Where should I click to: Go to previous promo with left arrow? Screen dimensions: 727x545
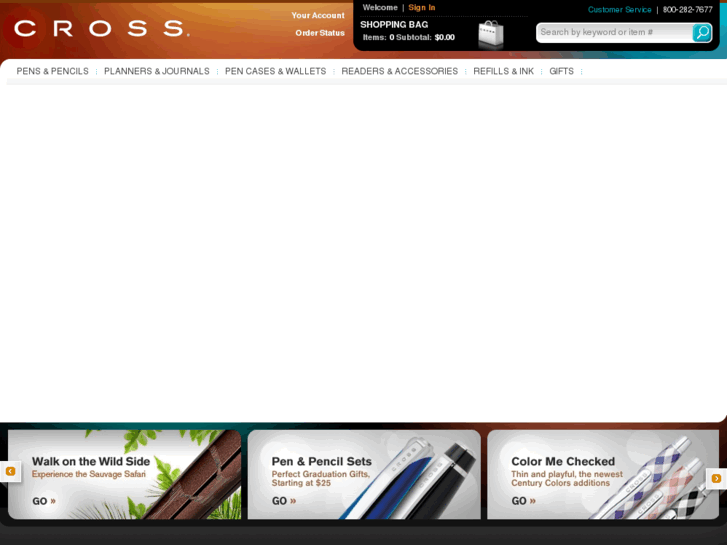(x=10, y=471)
